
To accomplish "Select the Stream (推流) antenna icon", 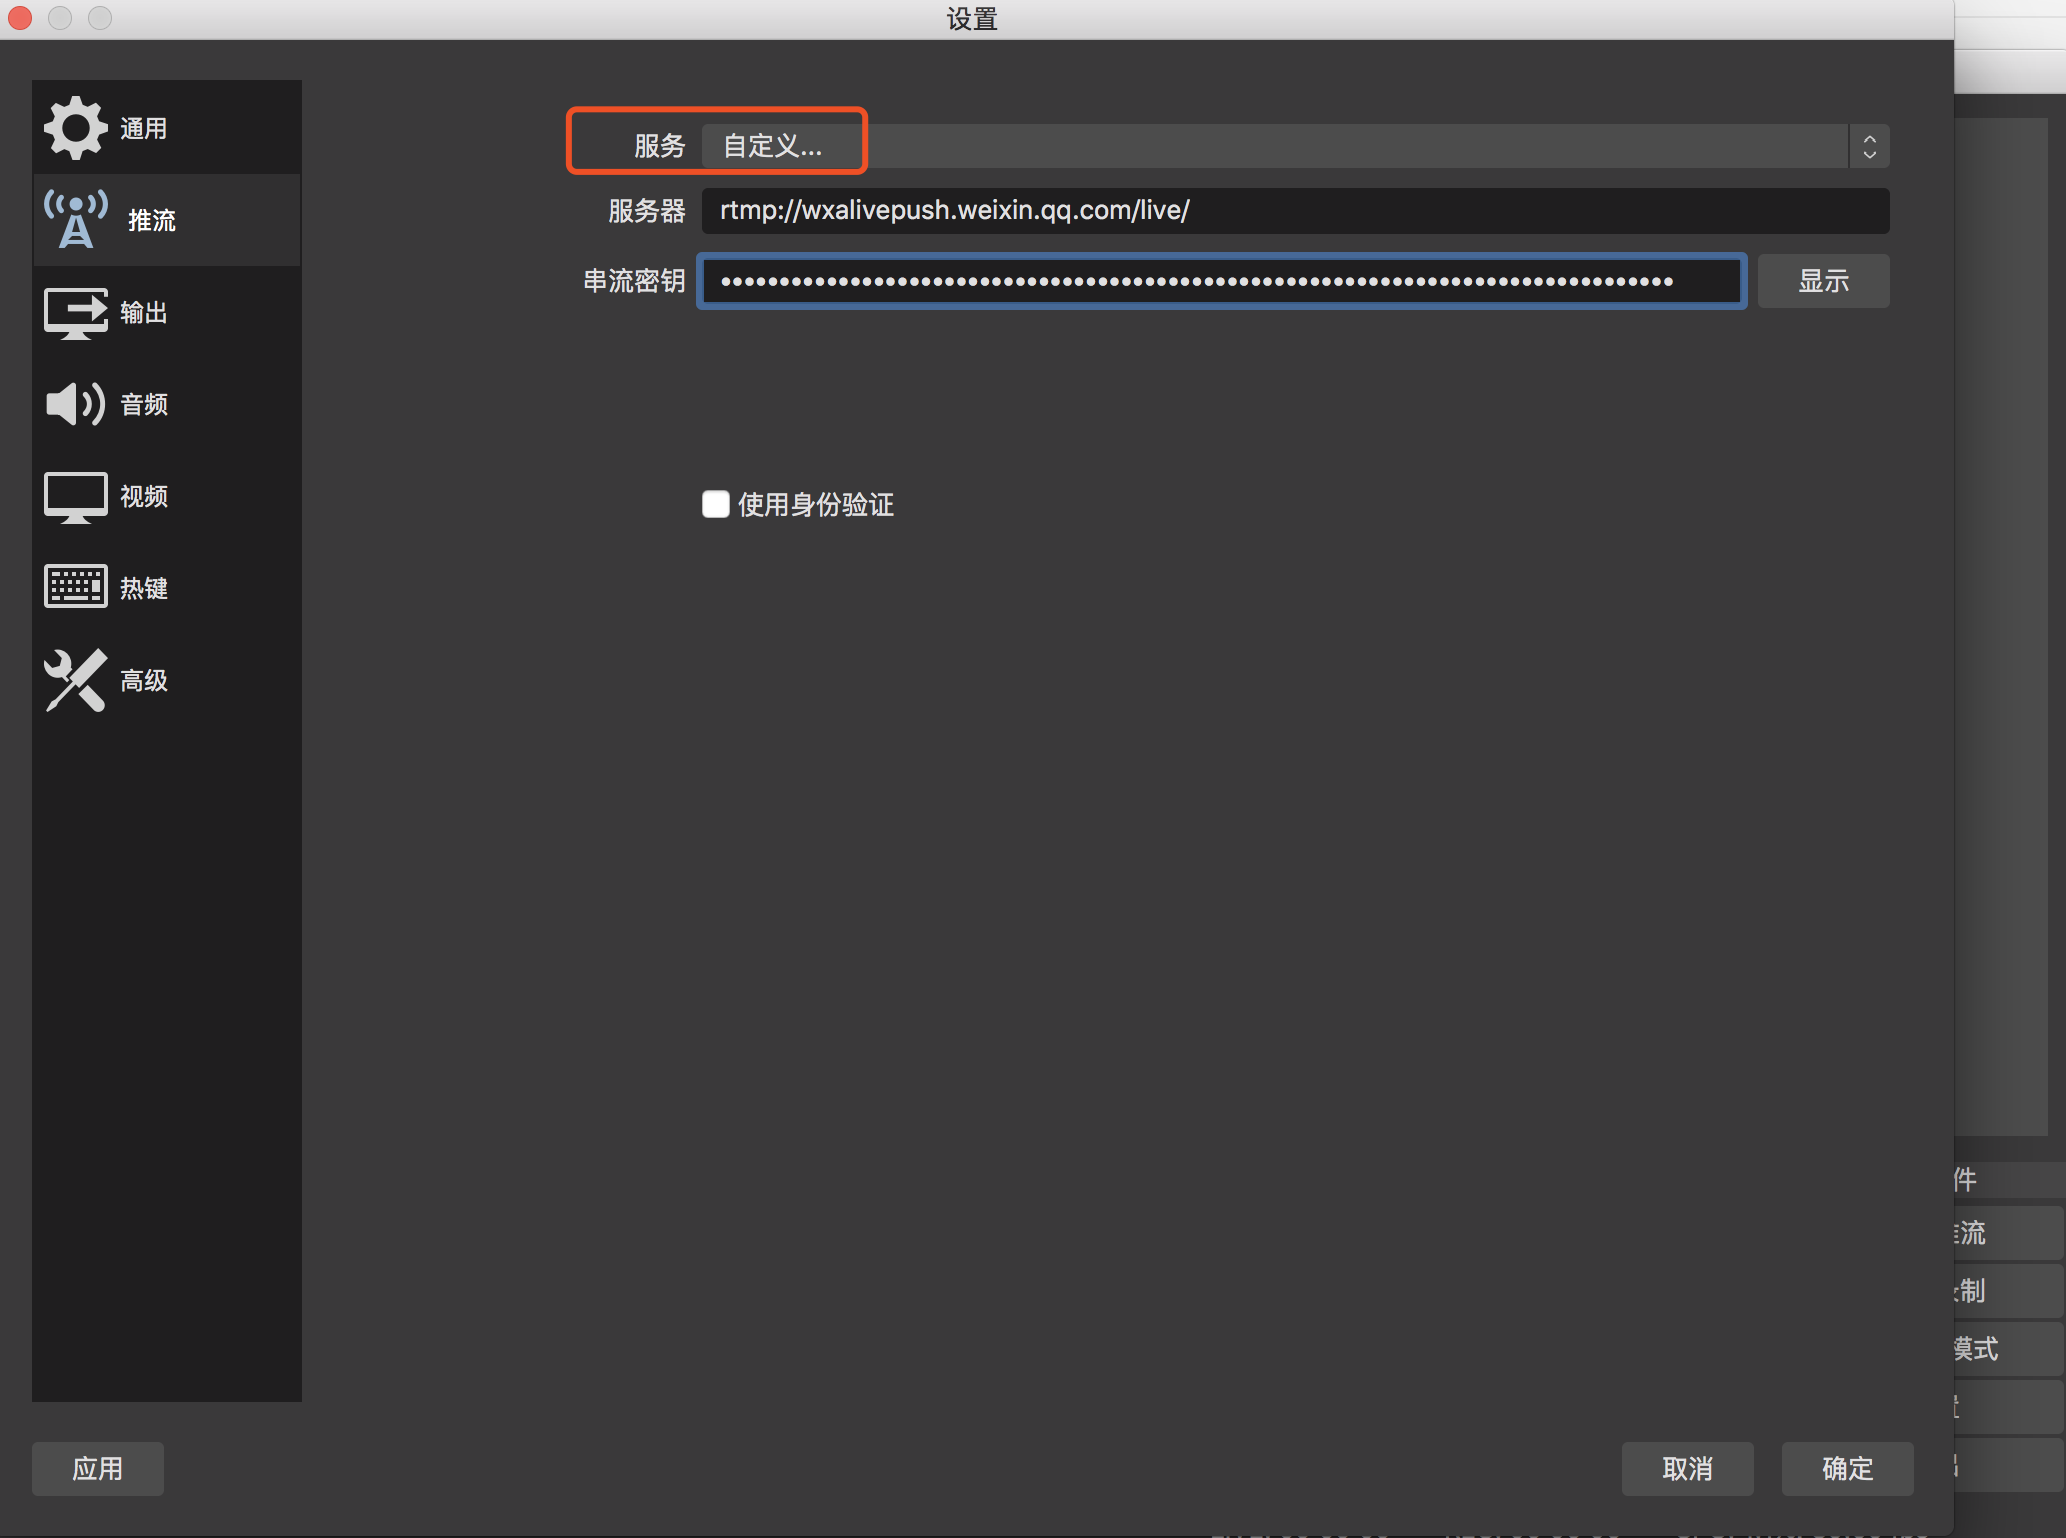I will click(x=76, y=220).
